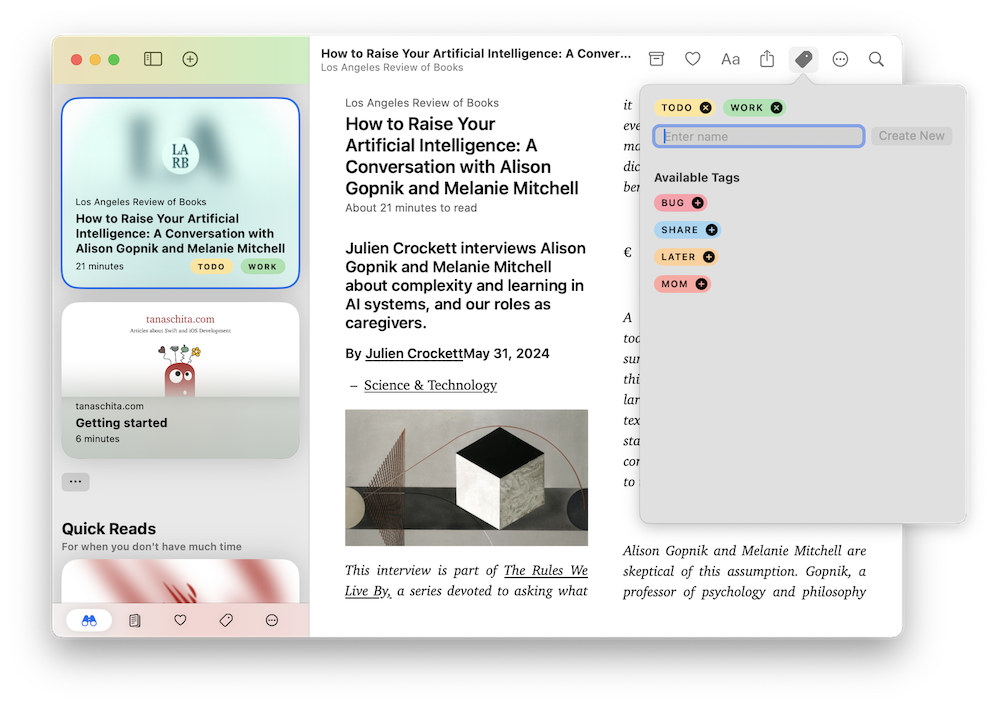Open The Rules We Live By link
The height and width of the screenshot is (706, 1000).
[466, 580]
